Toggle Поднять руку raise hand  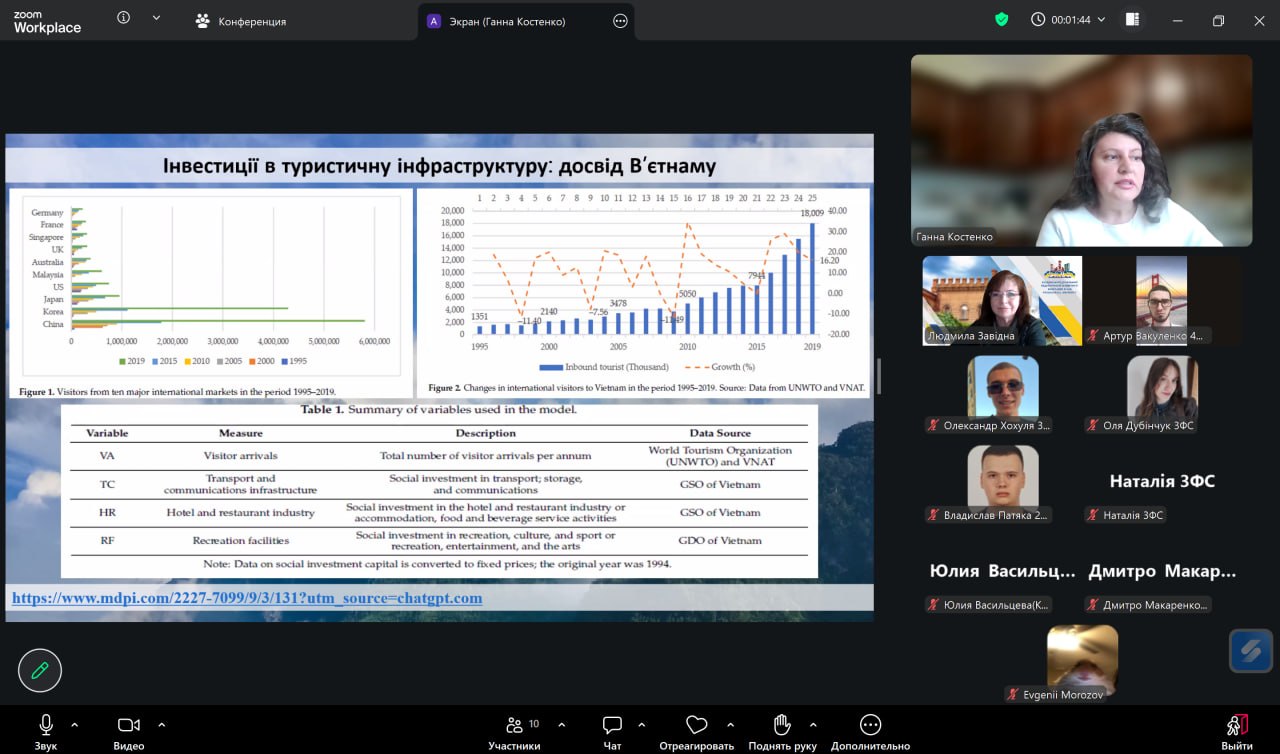coord(781,731)
